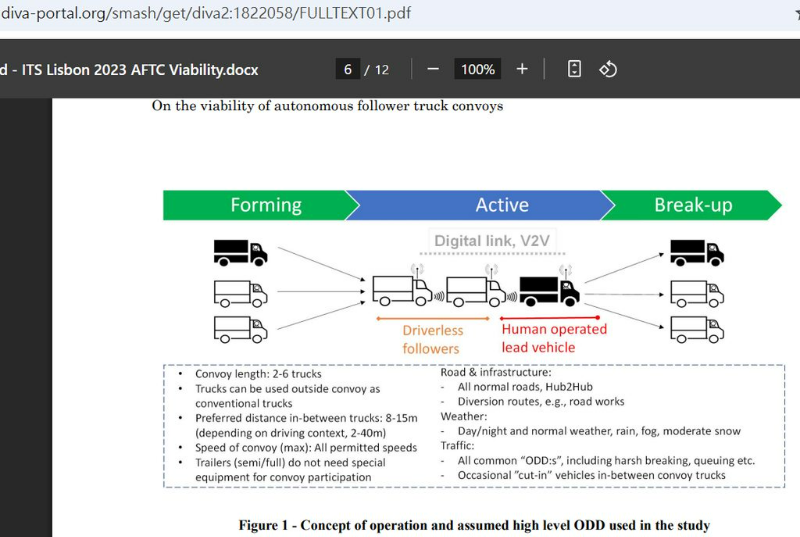Select the page number field showing 6
The image size is (800, 537).
coord(348,69)
